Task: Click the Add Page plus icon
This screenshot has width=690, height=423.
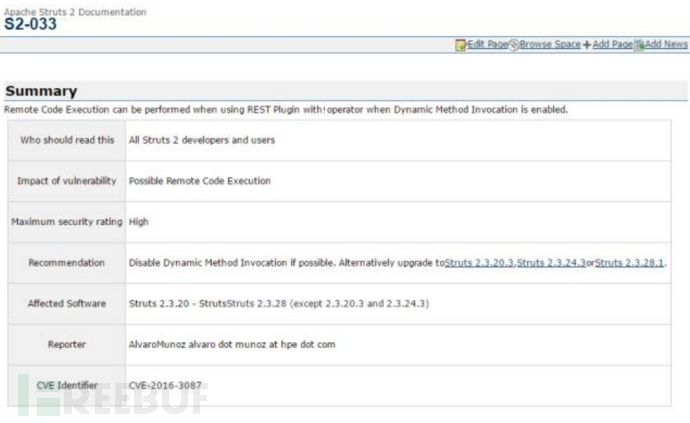Action: [587, 45]
